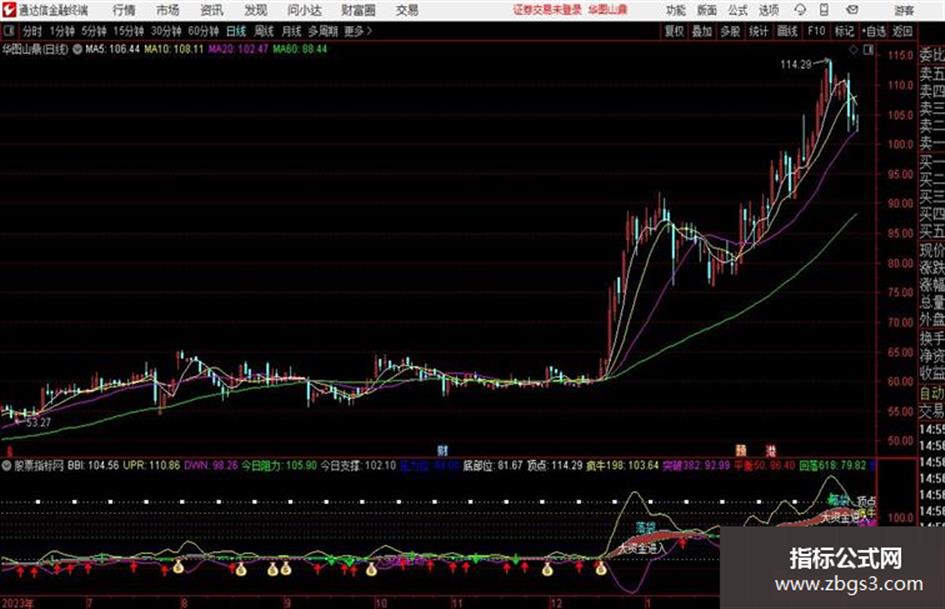Open the customer service headset icon
This screenshot has height=609, width=945.
click(x=800, y=10)
